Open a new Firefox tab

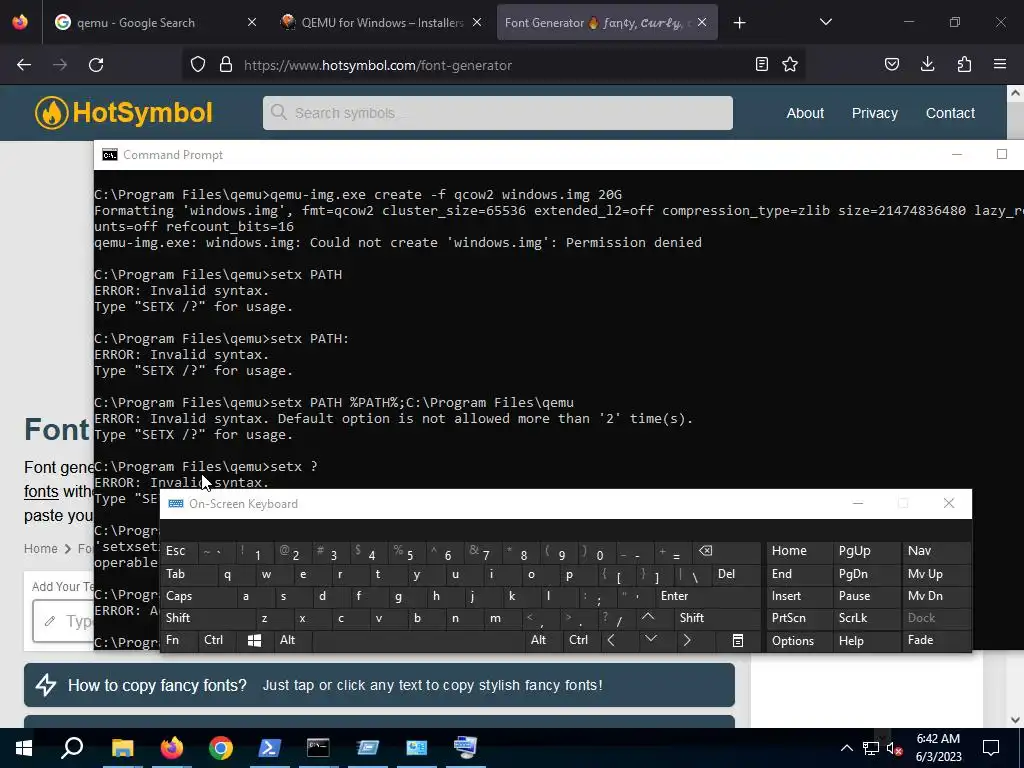(739, 23)
